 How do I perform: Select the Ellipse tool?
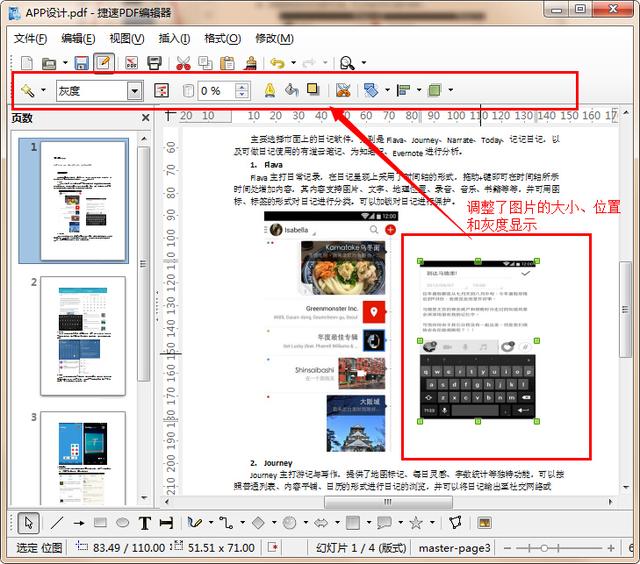tap(122, 523)
